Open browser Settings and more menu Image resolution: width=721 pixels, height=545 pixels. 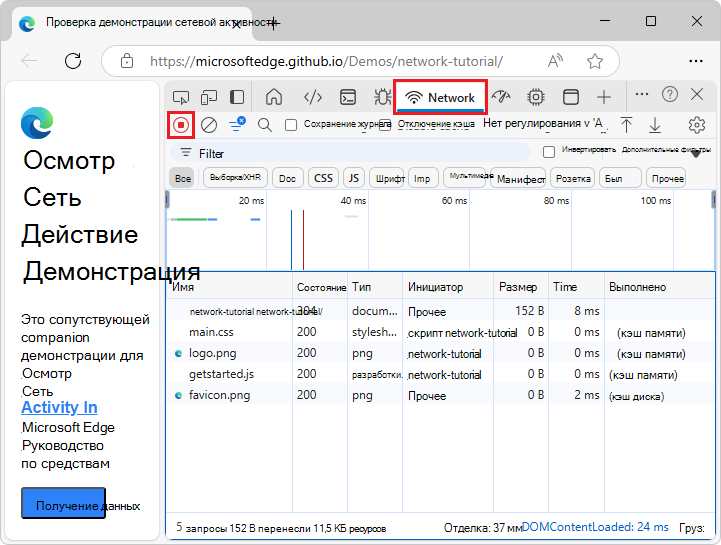coord(696,61)
